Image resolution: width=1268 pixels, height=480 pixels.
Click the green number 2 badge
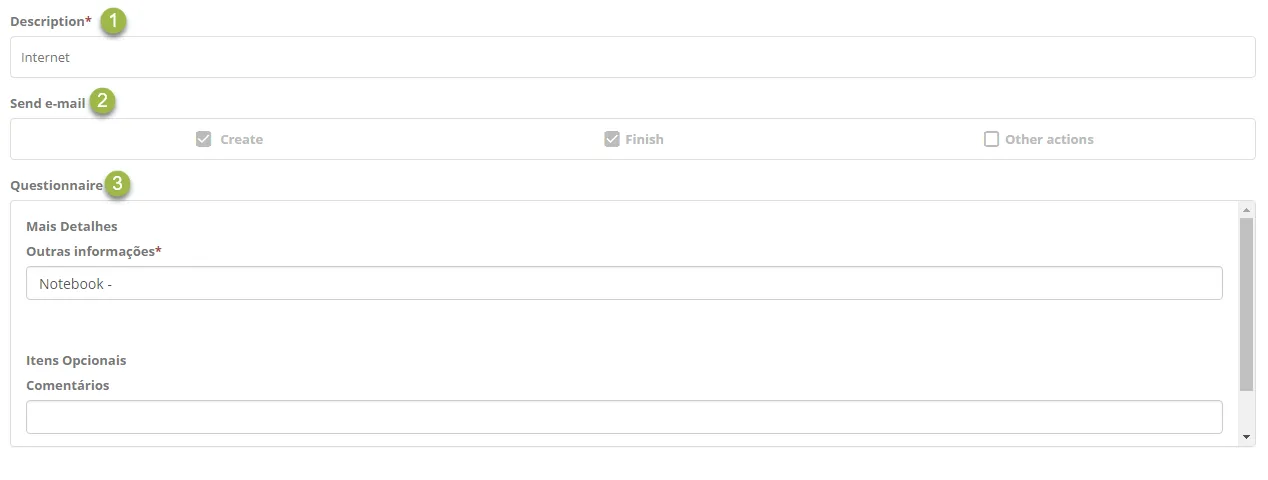103,102
